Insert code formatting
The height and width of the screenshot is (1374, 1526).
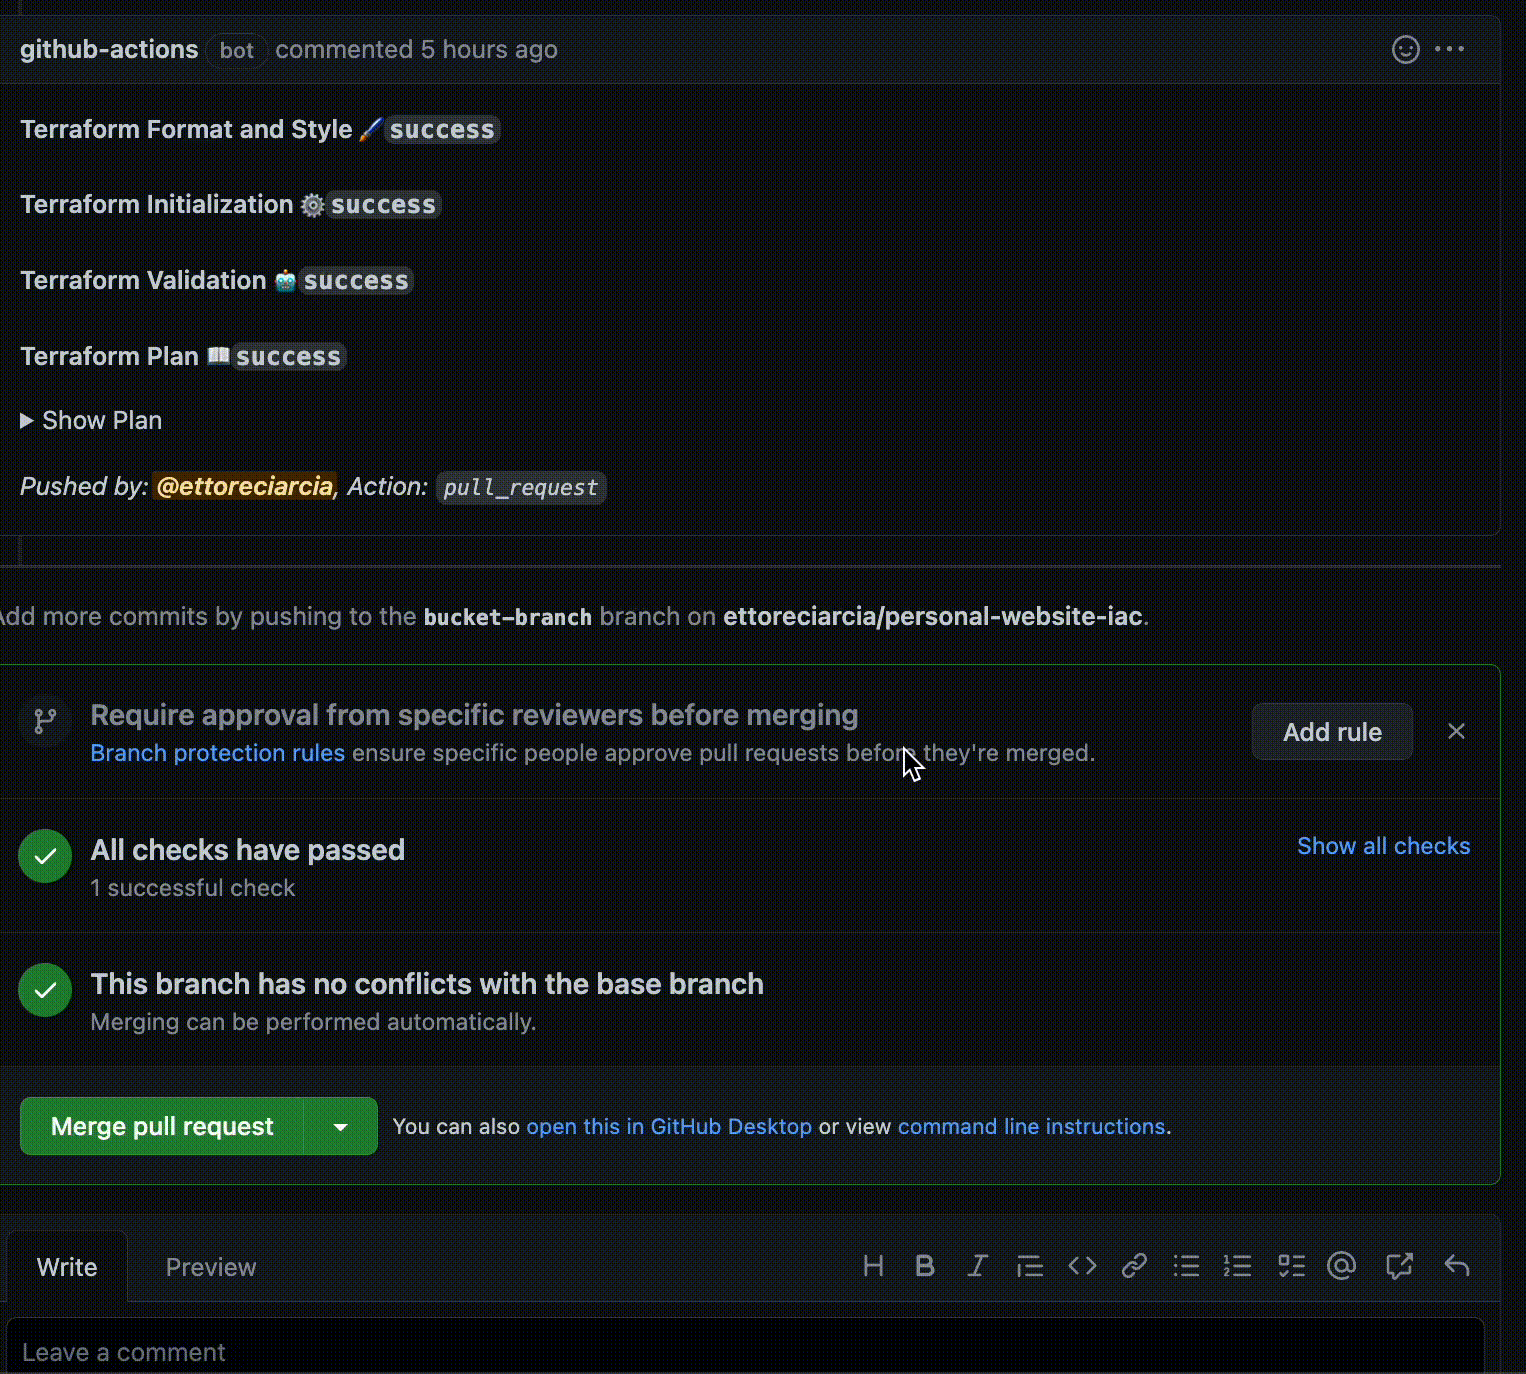(1082, 1266)
